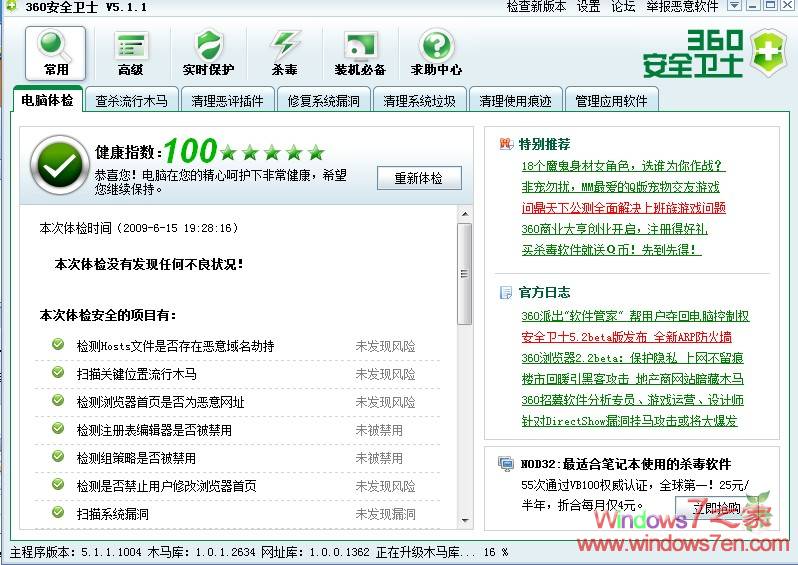Switch to the 修复系统漏洞 tab

click(323, 101)
